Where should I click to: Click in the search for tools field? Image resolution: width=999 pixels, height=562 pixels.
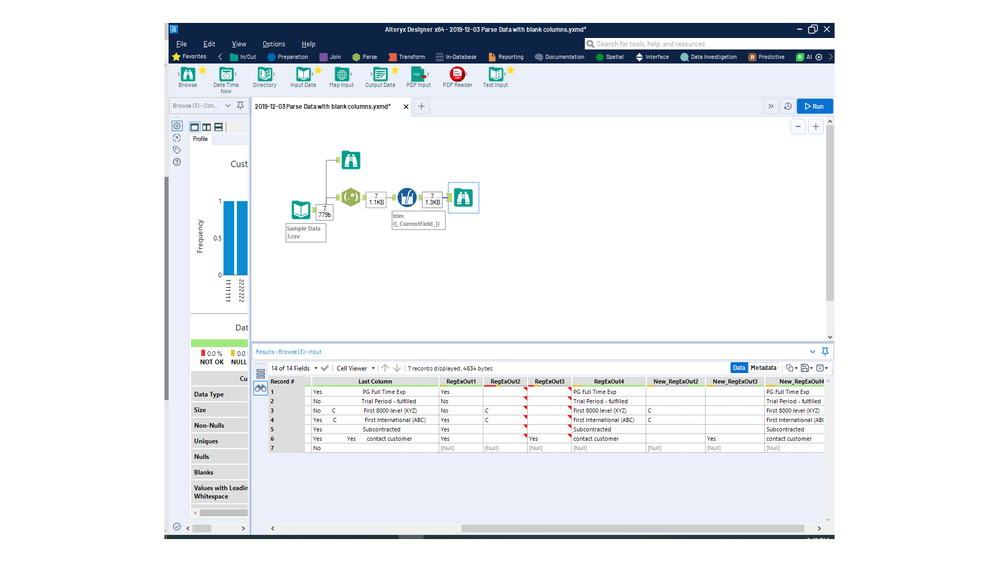pos(708,44)
